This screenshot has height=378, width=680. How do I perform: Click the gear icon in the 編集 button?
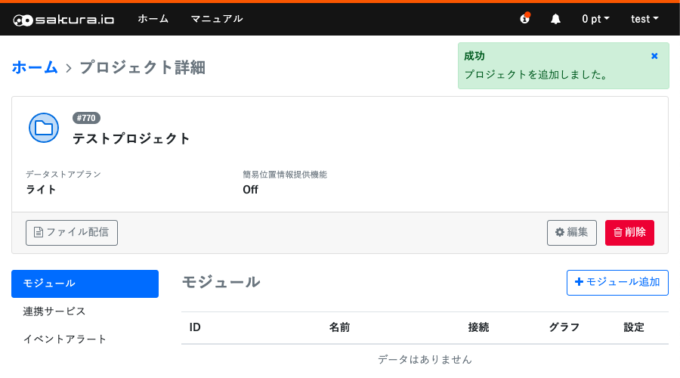click(x=560, y=232)
